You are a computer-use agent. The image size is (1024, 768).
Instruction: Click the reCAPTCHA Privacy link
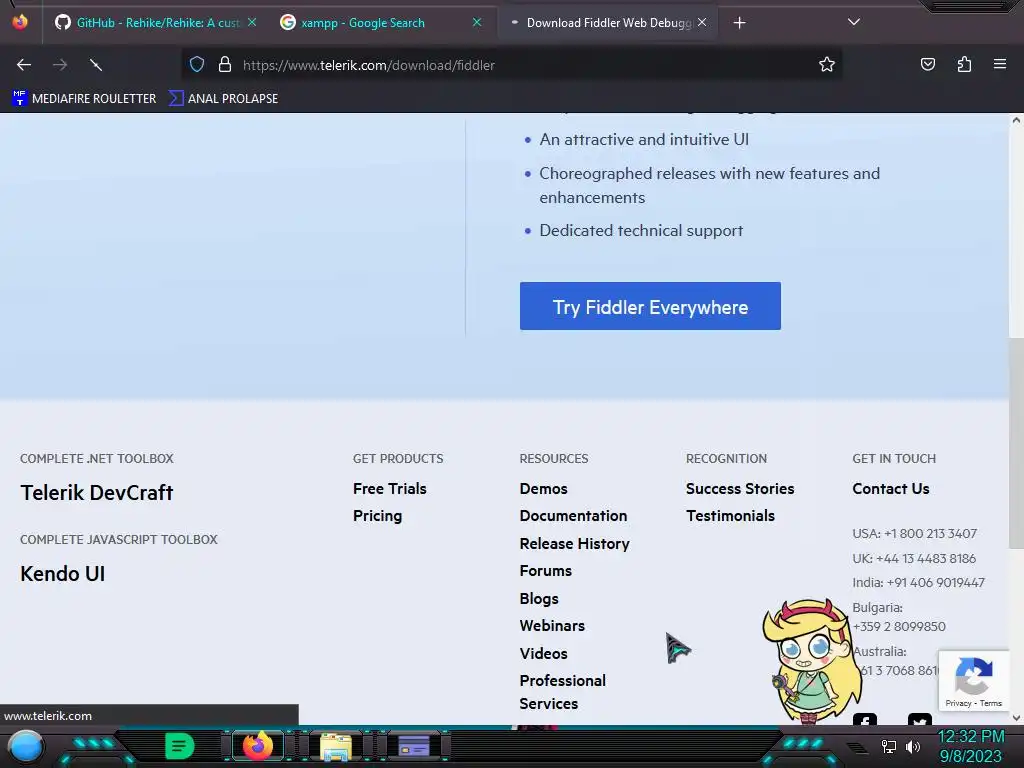tap(958, 703)
